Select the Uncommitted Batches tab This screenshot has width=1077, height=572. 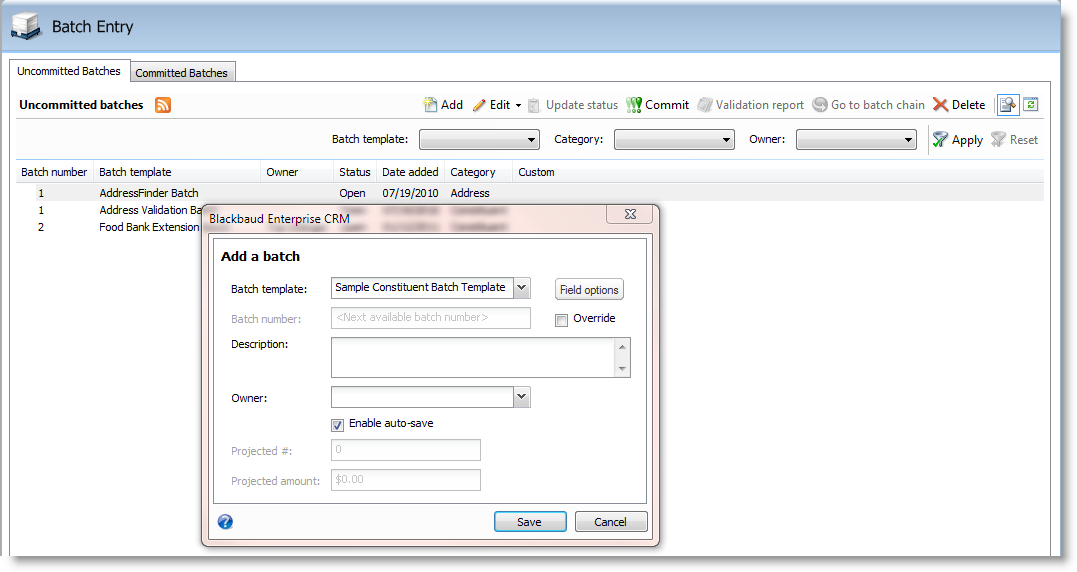pyautogui.click(x=69, y=71)
